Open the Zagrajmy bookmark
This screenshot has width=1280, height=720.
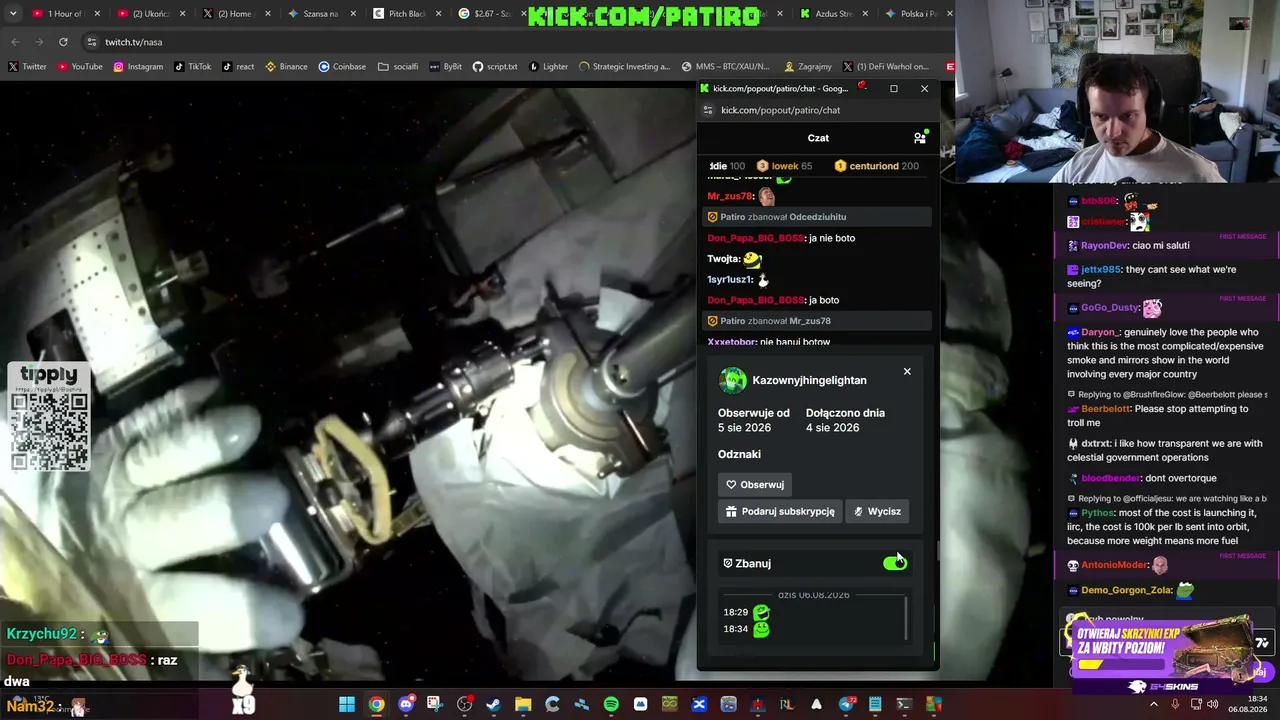pos(808,67)
